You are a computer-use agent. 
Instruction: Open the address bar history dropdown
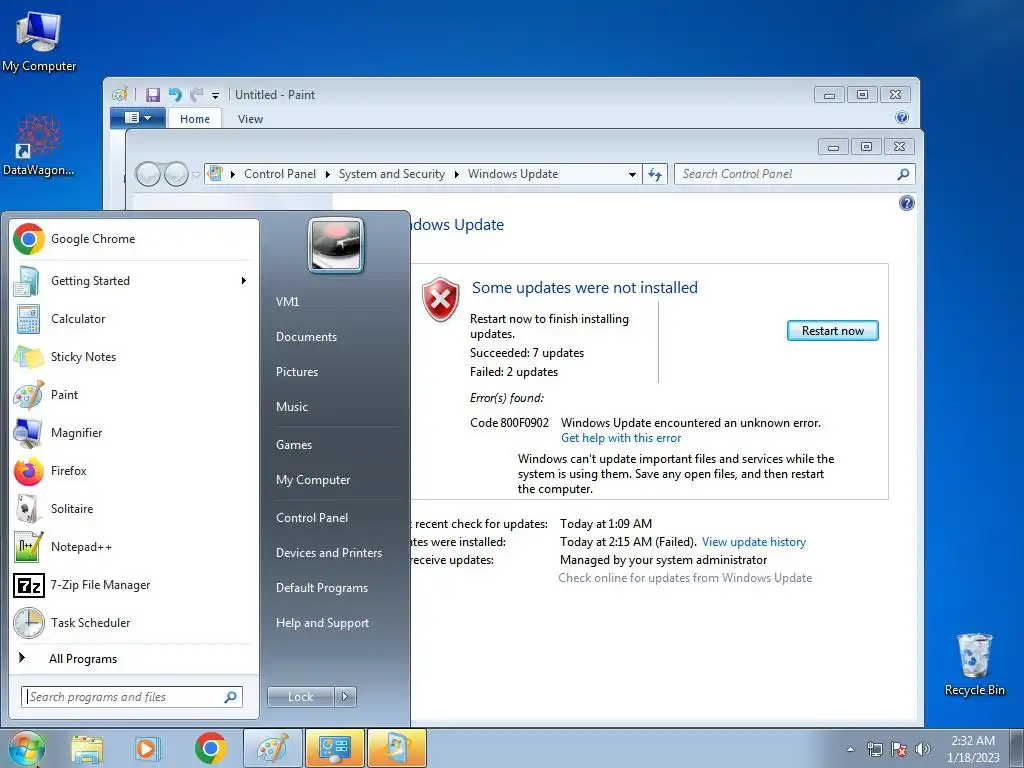pos(632,174)
